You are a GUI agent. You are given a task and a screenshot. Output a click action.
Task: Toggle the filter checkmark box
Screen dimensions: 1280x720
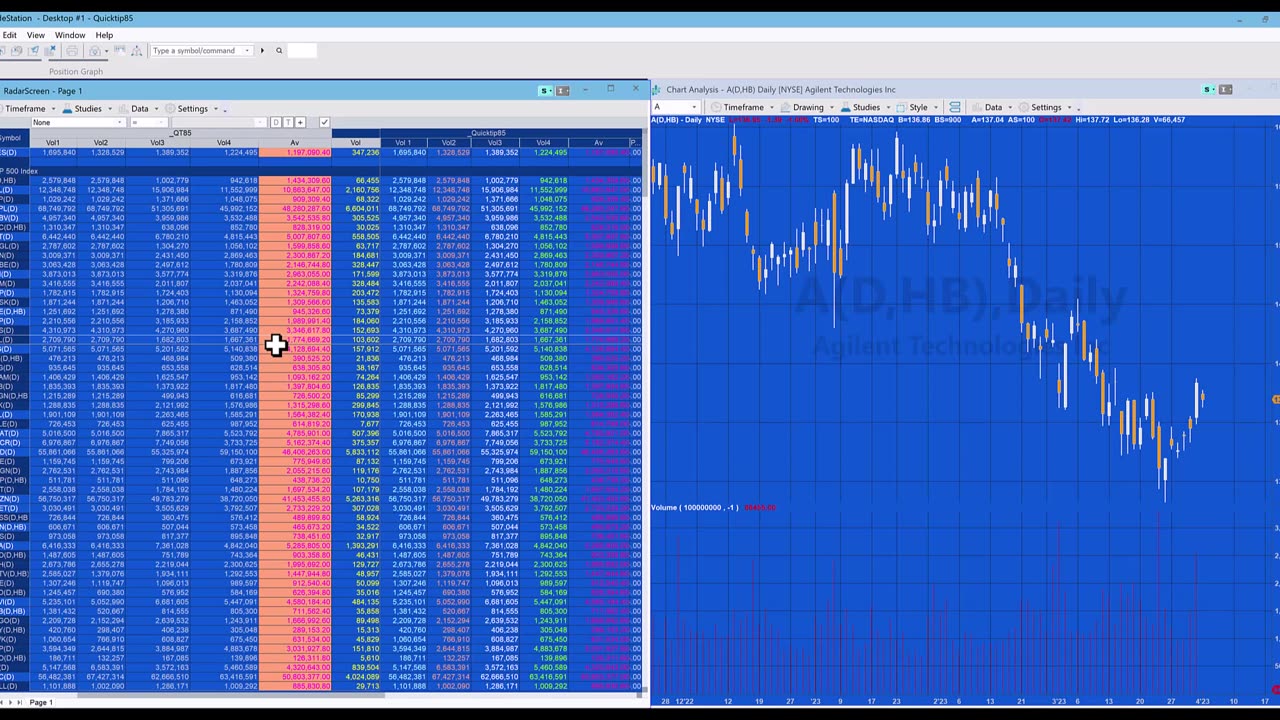pos(324,122)
